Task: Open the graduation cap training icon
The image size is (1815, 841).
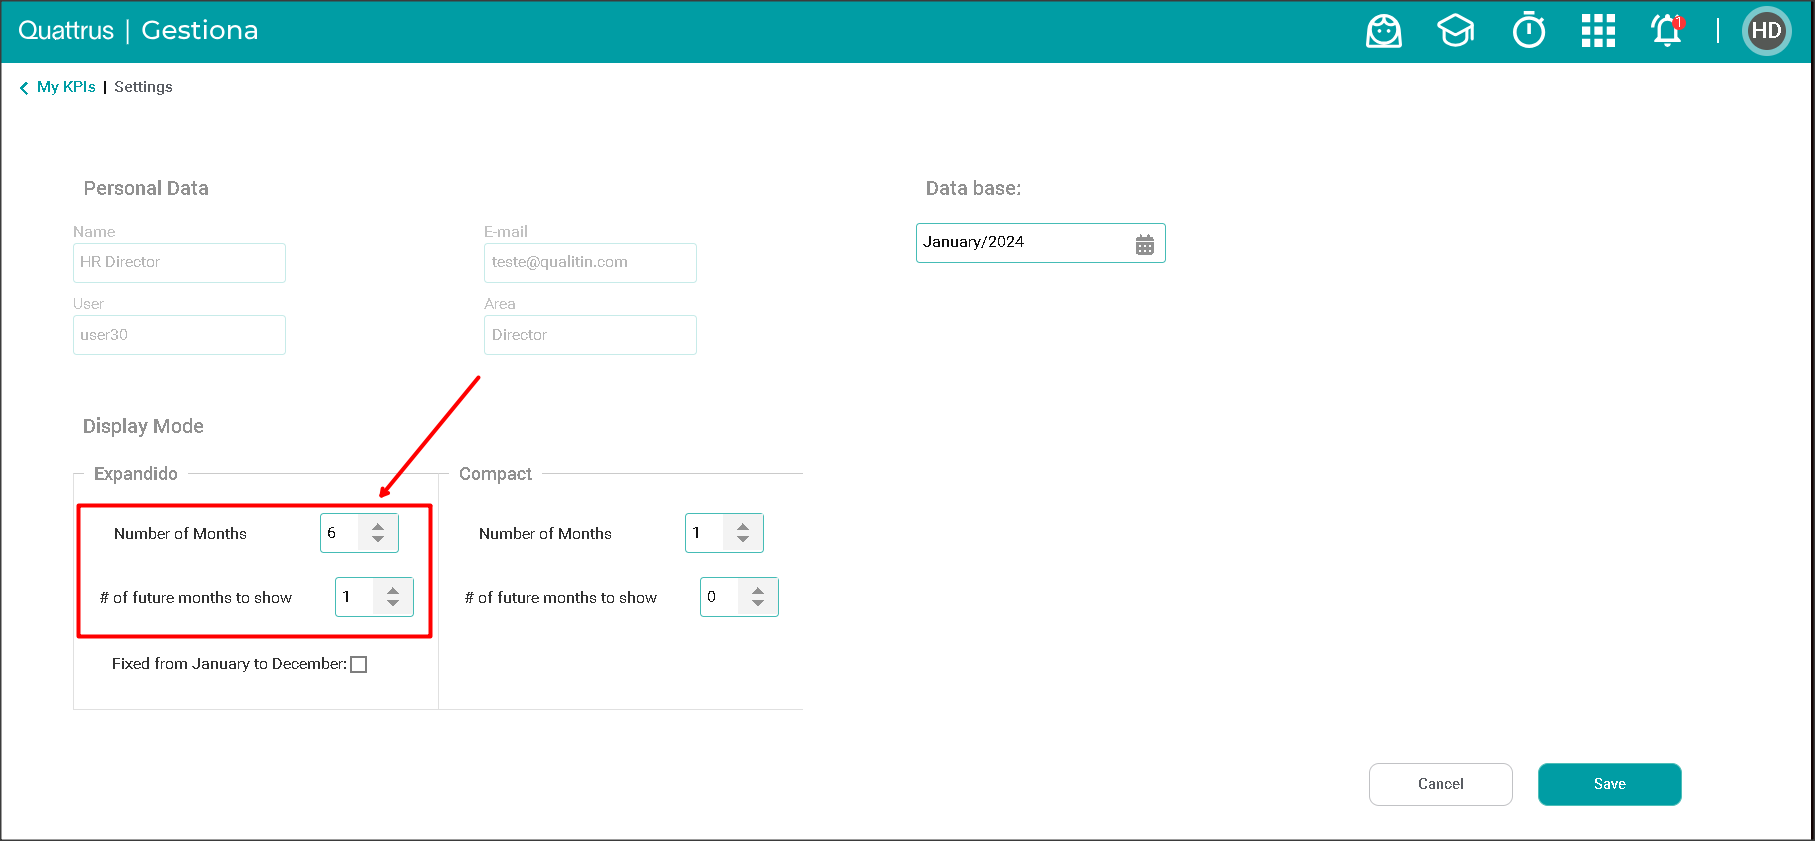Action: point(1455,31)
